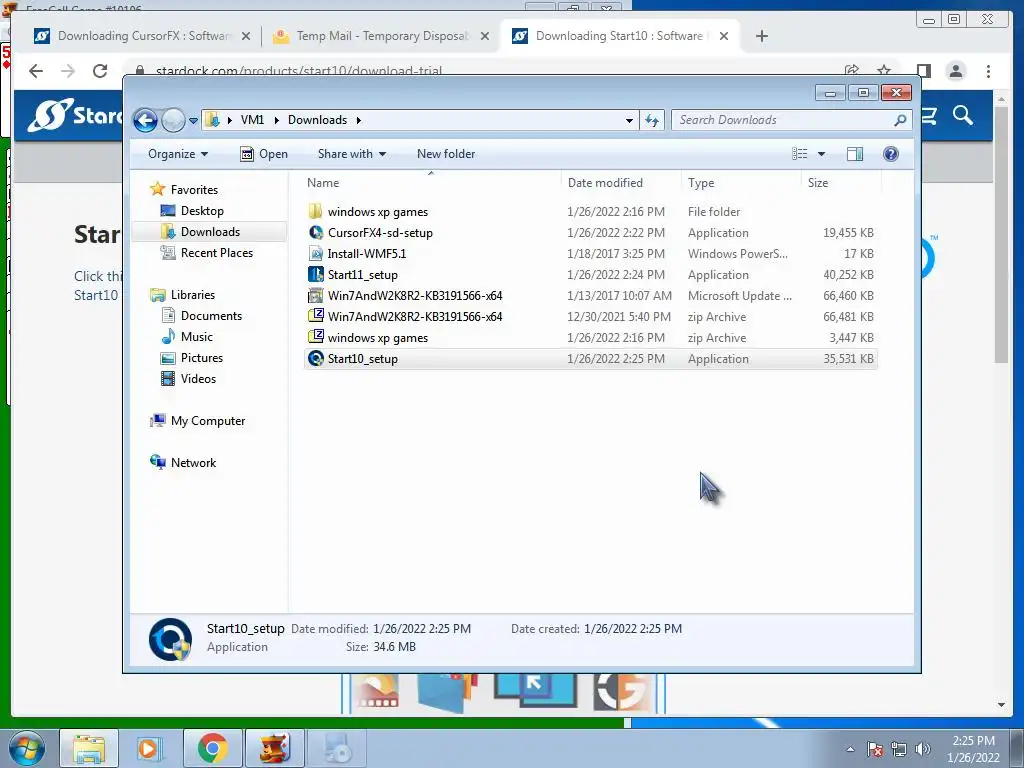The width and height of the screenshot is (1024, 768).
Task: Sort by Name column
Action: 431,183
